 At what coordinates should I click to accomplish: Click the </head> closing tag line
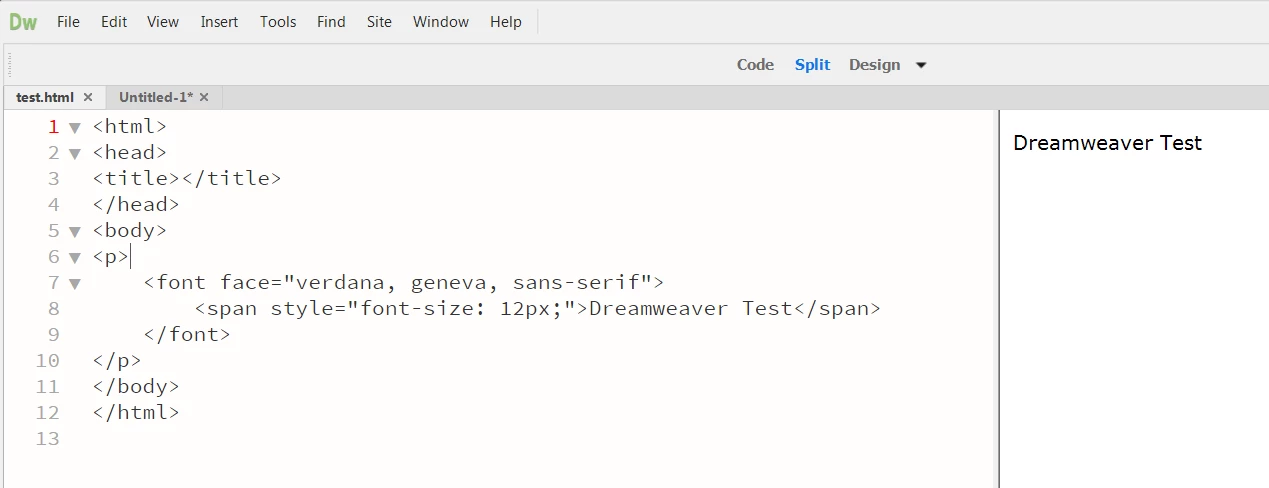click(136, 205)
